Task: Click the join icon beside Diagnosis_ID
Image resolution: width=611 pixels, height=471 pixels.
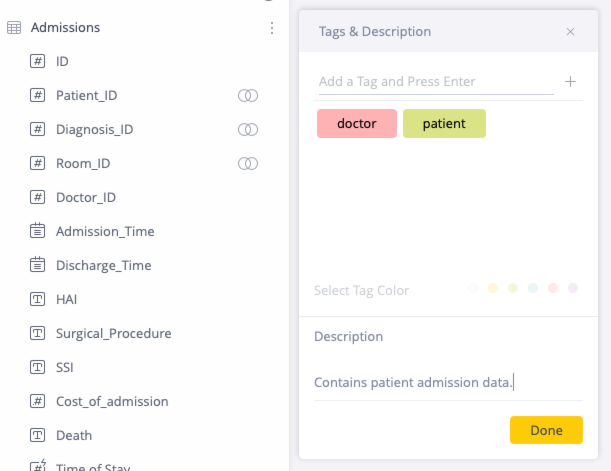Action: click(248, 129)
